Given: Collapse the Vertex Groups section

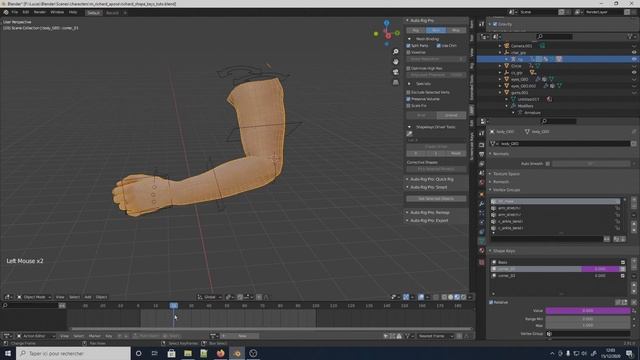Looking at the screenshot, I should click(x=506, y=190).
